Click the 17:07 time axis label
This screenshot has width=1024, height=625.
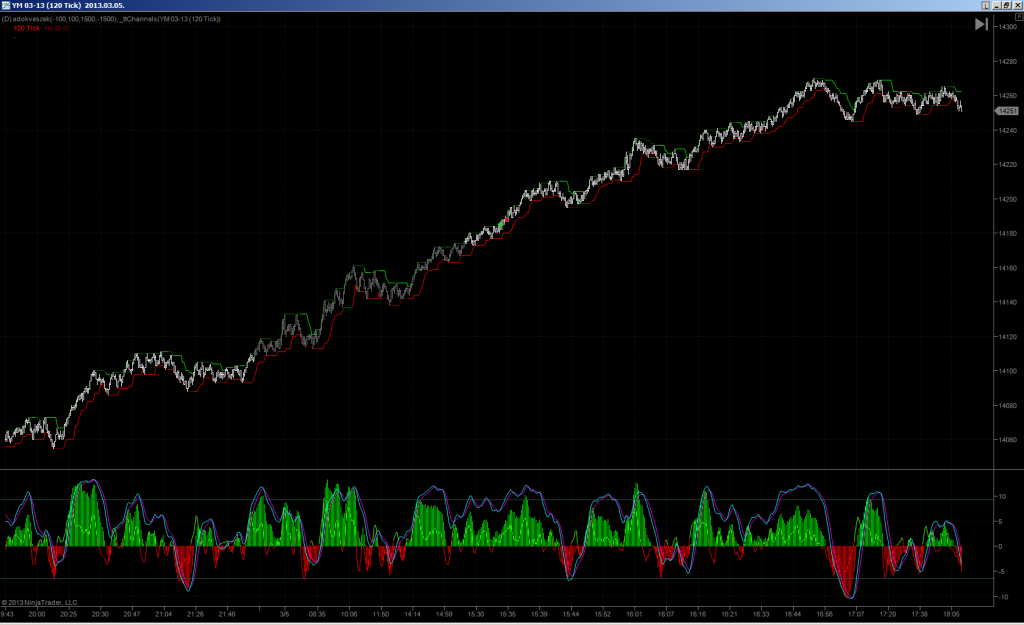pyautogui.click(x=856, y=614)
